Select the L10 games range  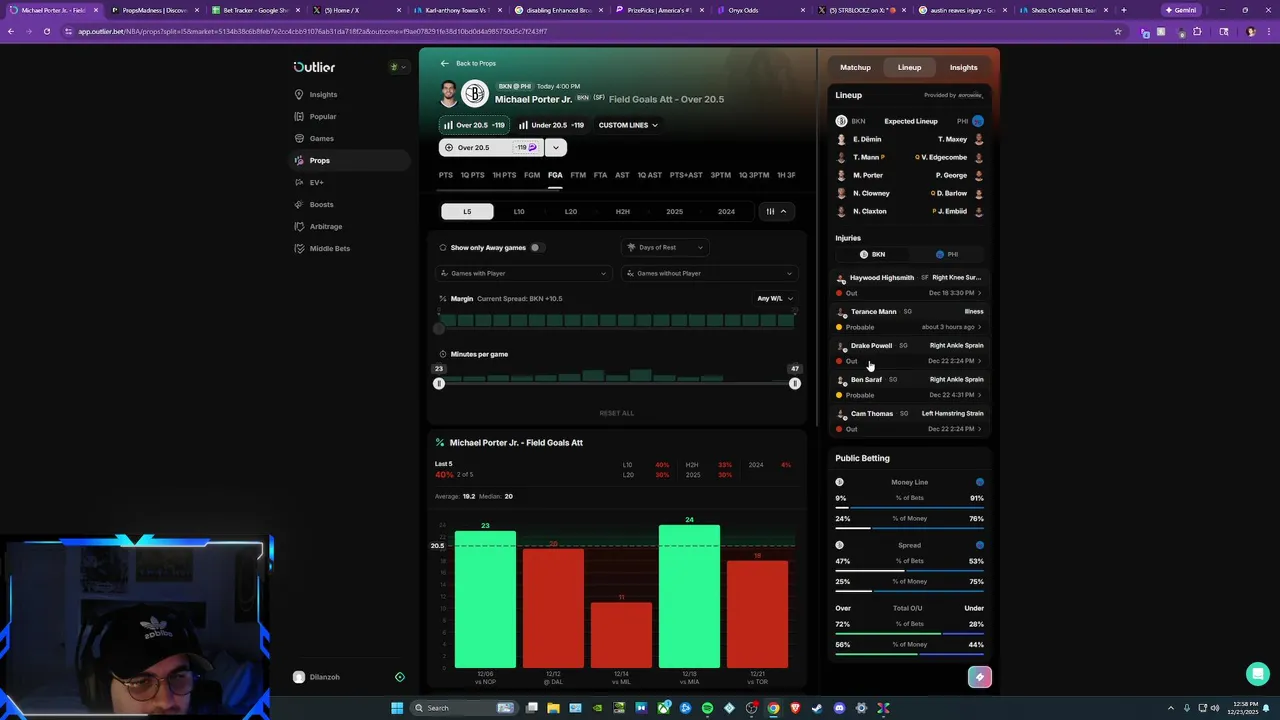(519, 211)
